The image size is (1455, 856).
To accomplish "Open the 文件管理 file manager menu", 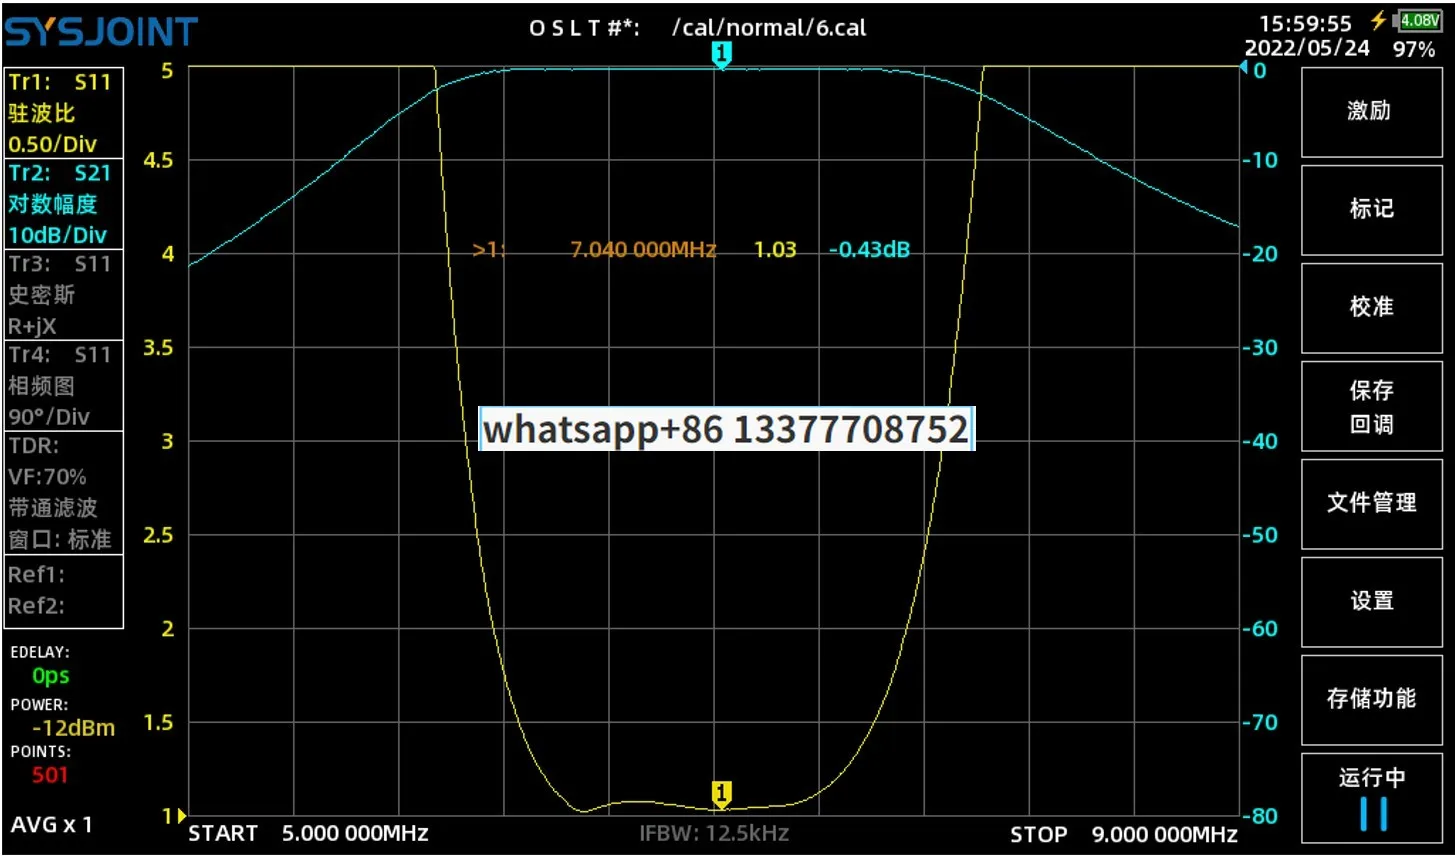I will click(1371, 503).
